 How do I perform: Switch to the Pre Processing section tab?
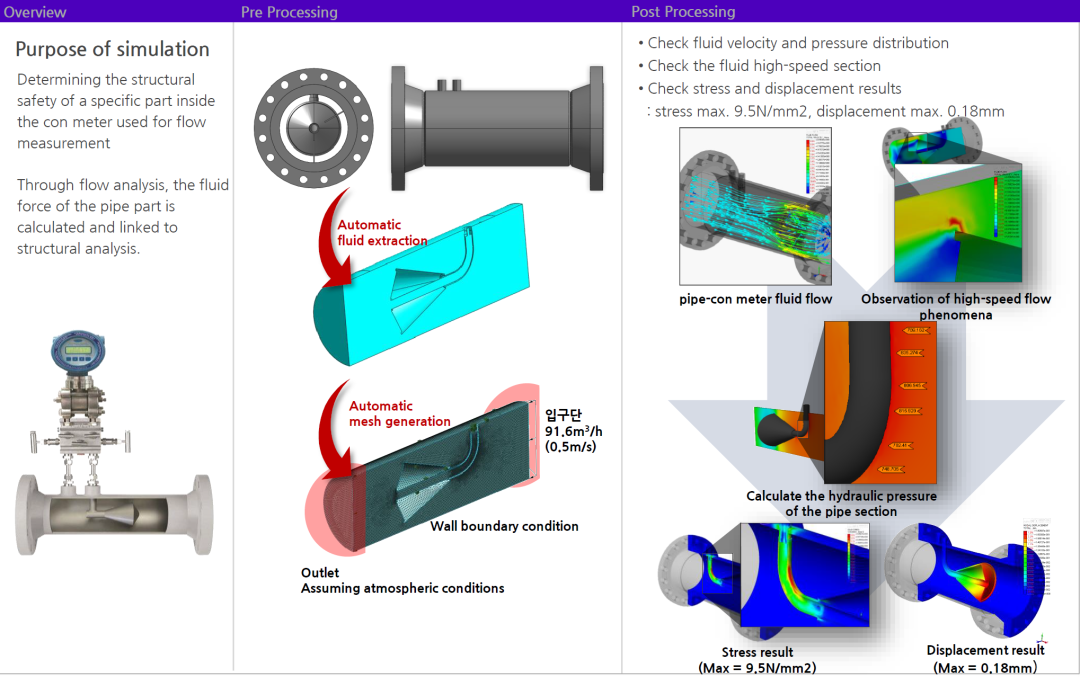pyautogui.click(x=289, y=12)
